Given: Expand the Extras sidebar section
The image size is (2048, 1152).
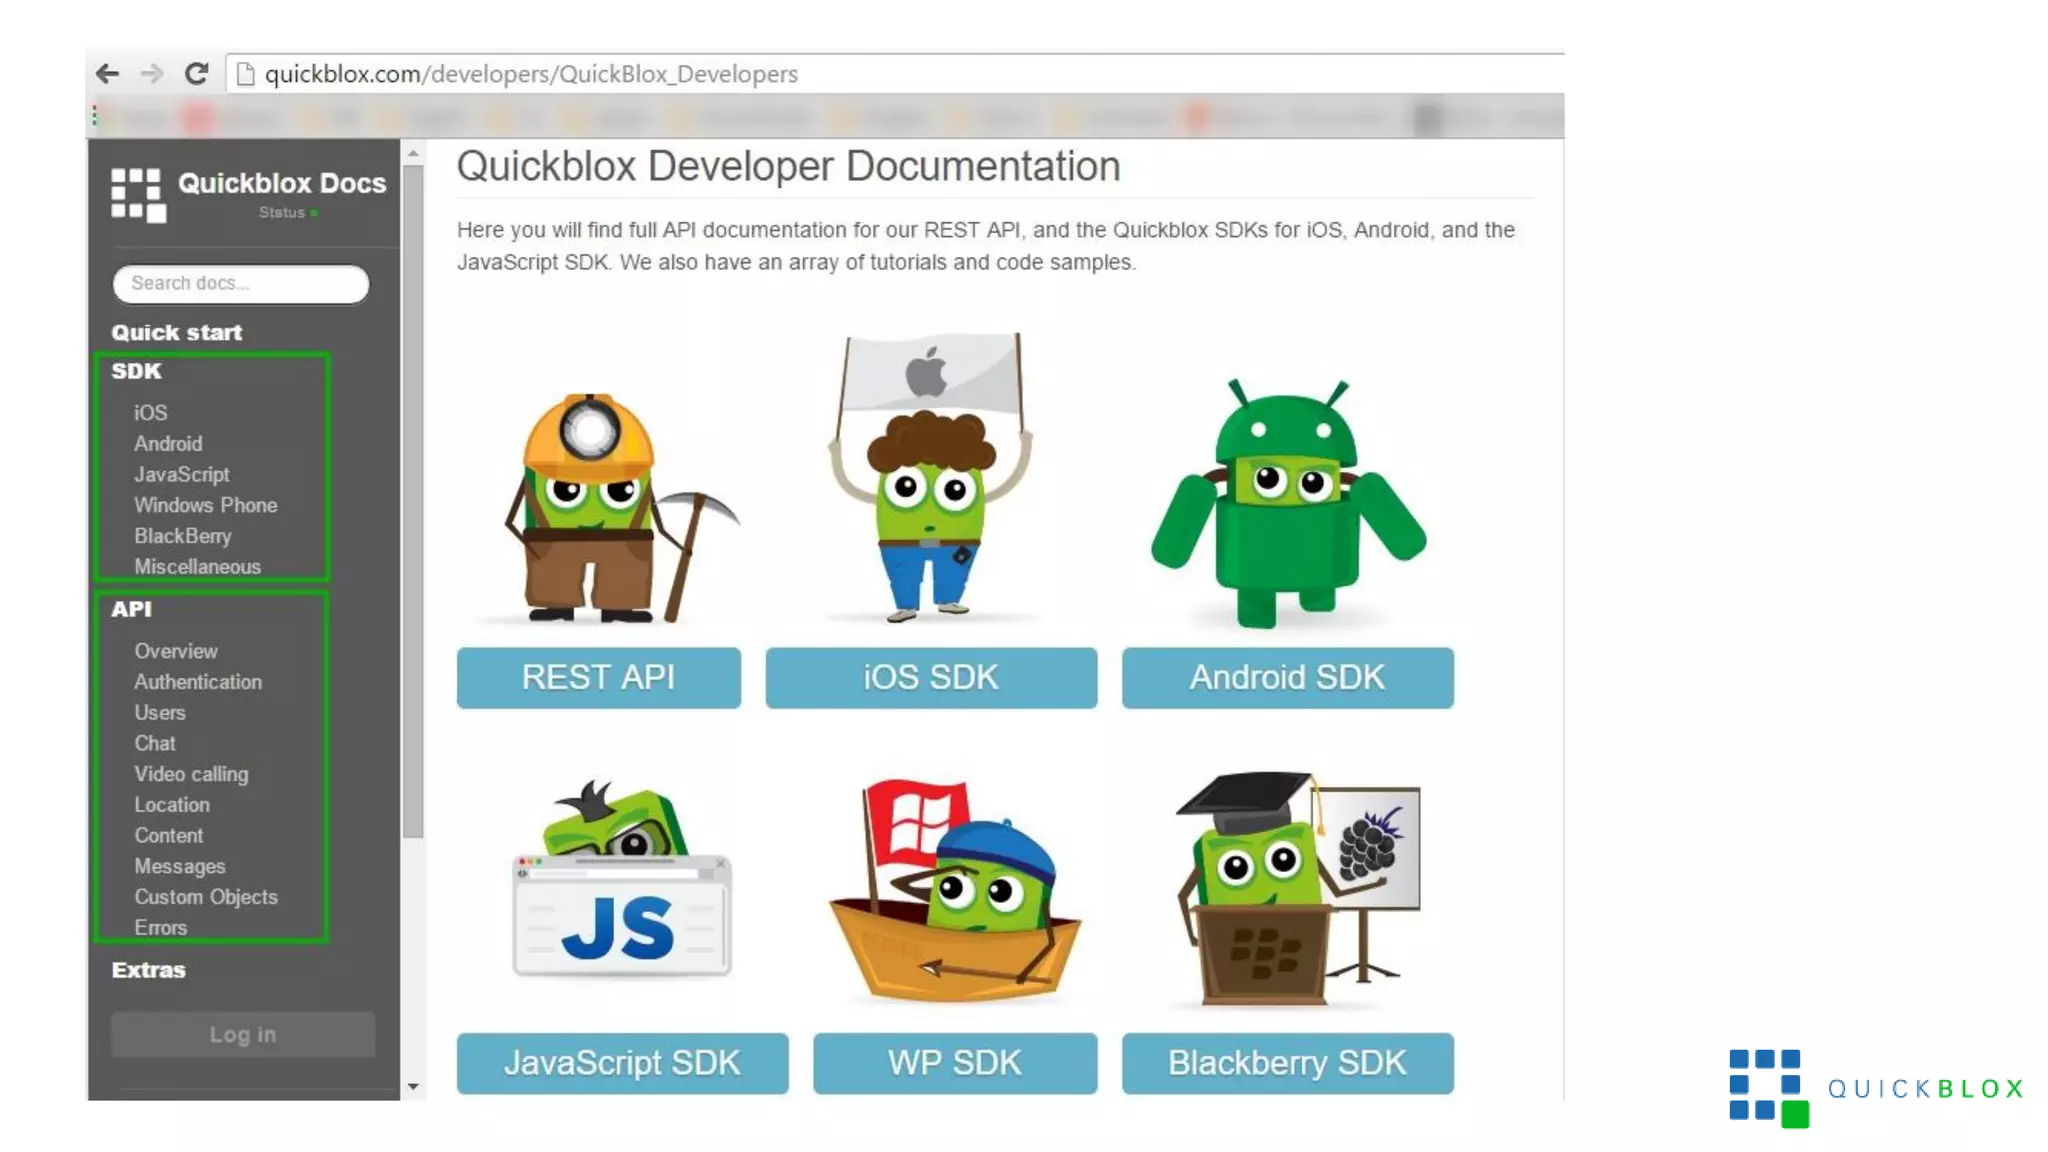Looking at the screenshot, I should 149,970.
